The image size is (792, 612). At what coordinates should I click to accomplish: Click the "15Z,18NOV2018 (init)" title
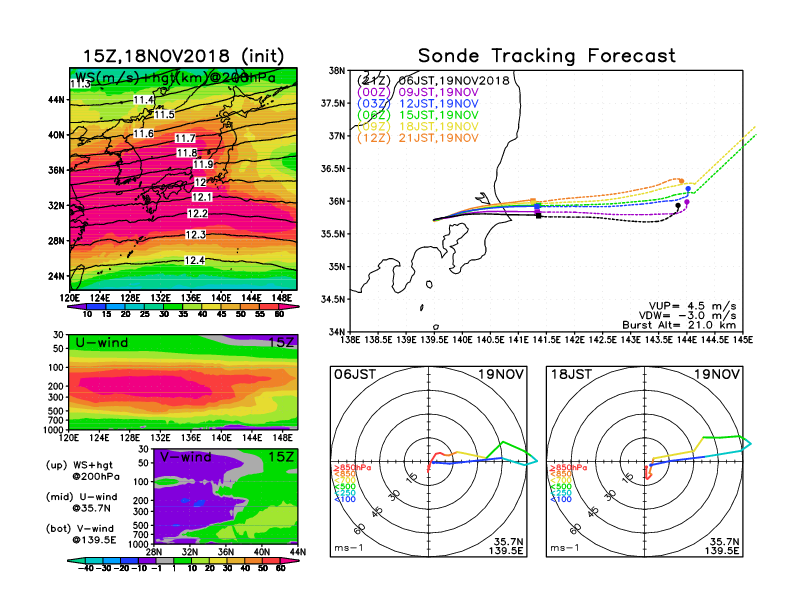click(x=183, y=56)
